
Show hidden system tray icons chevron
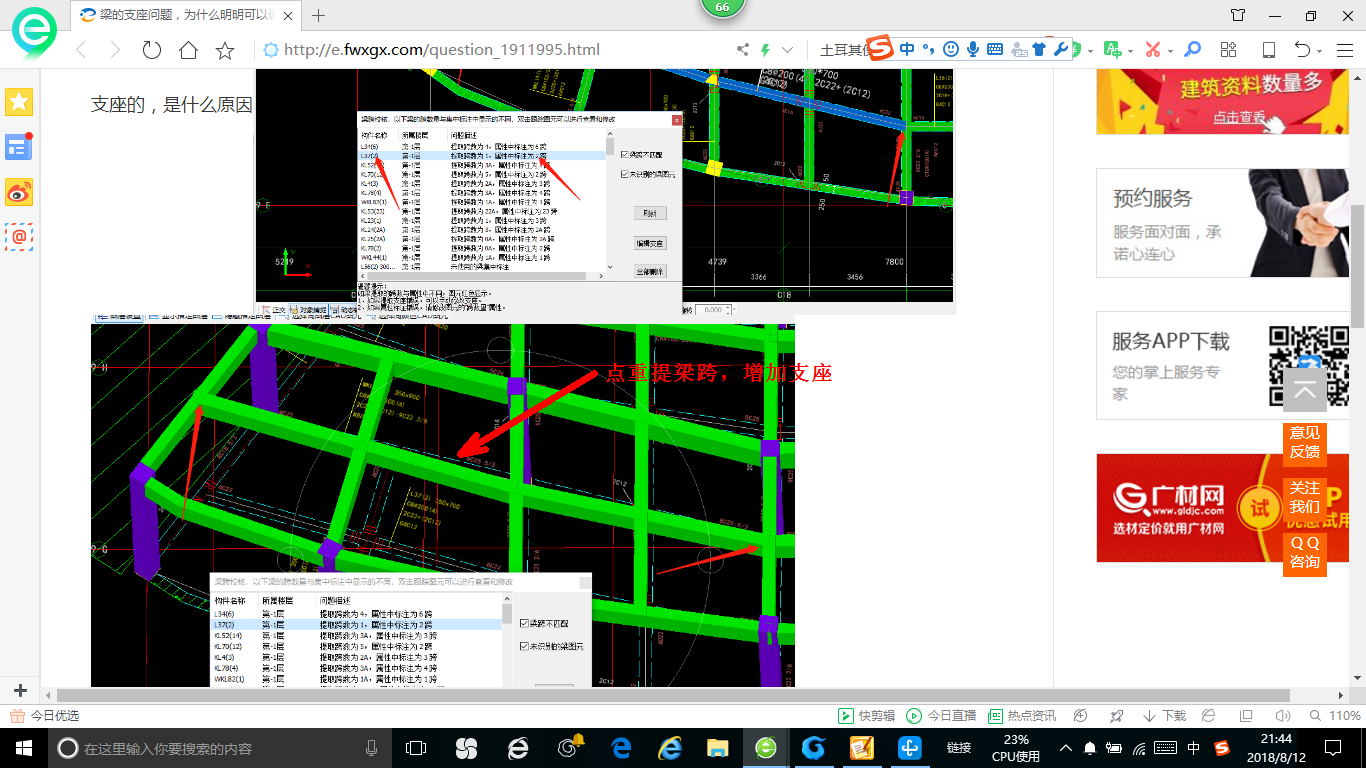tap(1066, 748)
